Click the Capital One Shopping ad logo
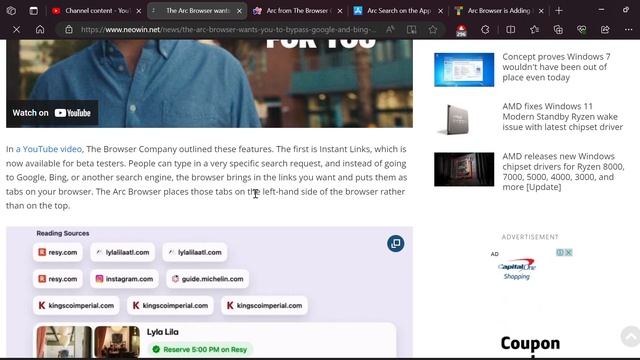The image size is (640, 360). pyautogui.click(x=517, y=269)
